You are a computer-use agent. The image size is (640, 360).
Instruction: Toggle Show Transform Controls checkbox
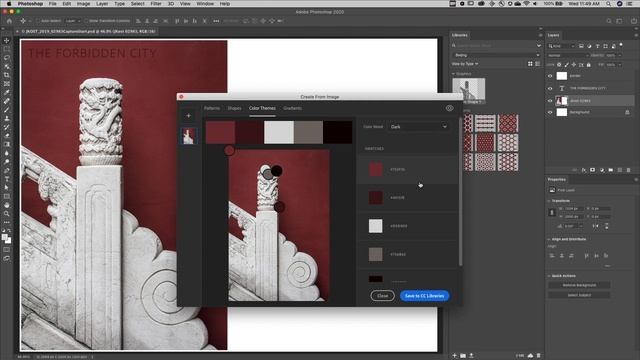click(x=87, y=21)
